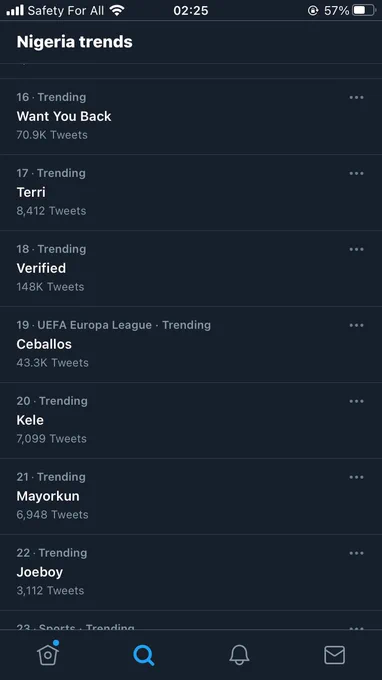Open more options for Verified trend
Viewport: 382px width, 680px height.
tap(356, 249)
